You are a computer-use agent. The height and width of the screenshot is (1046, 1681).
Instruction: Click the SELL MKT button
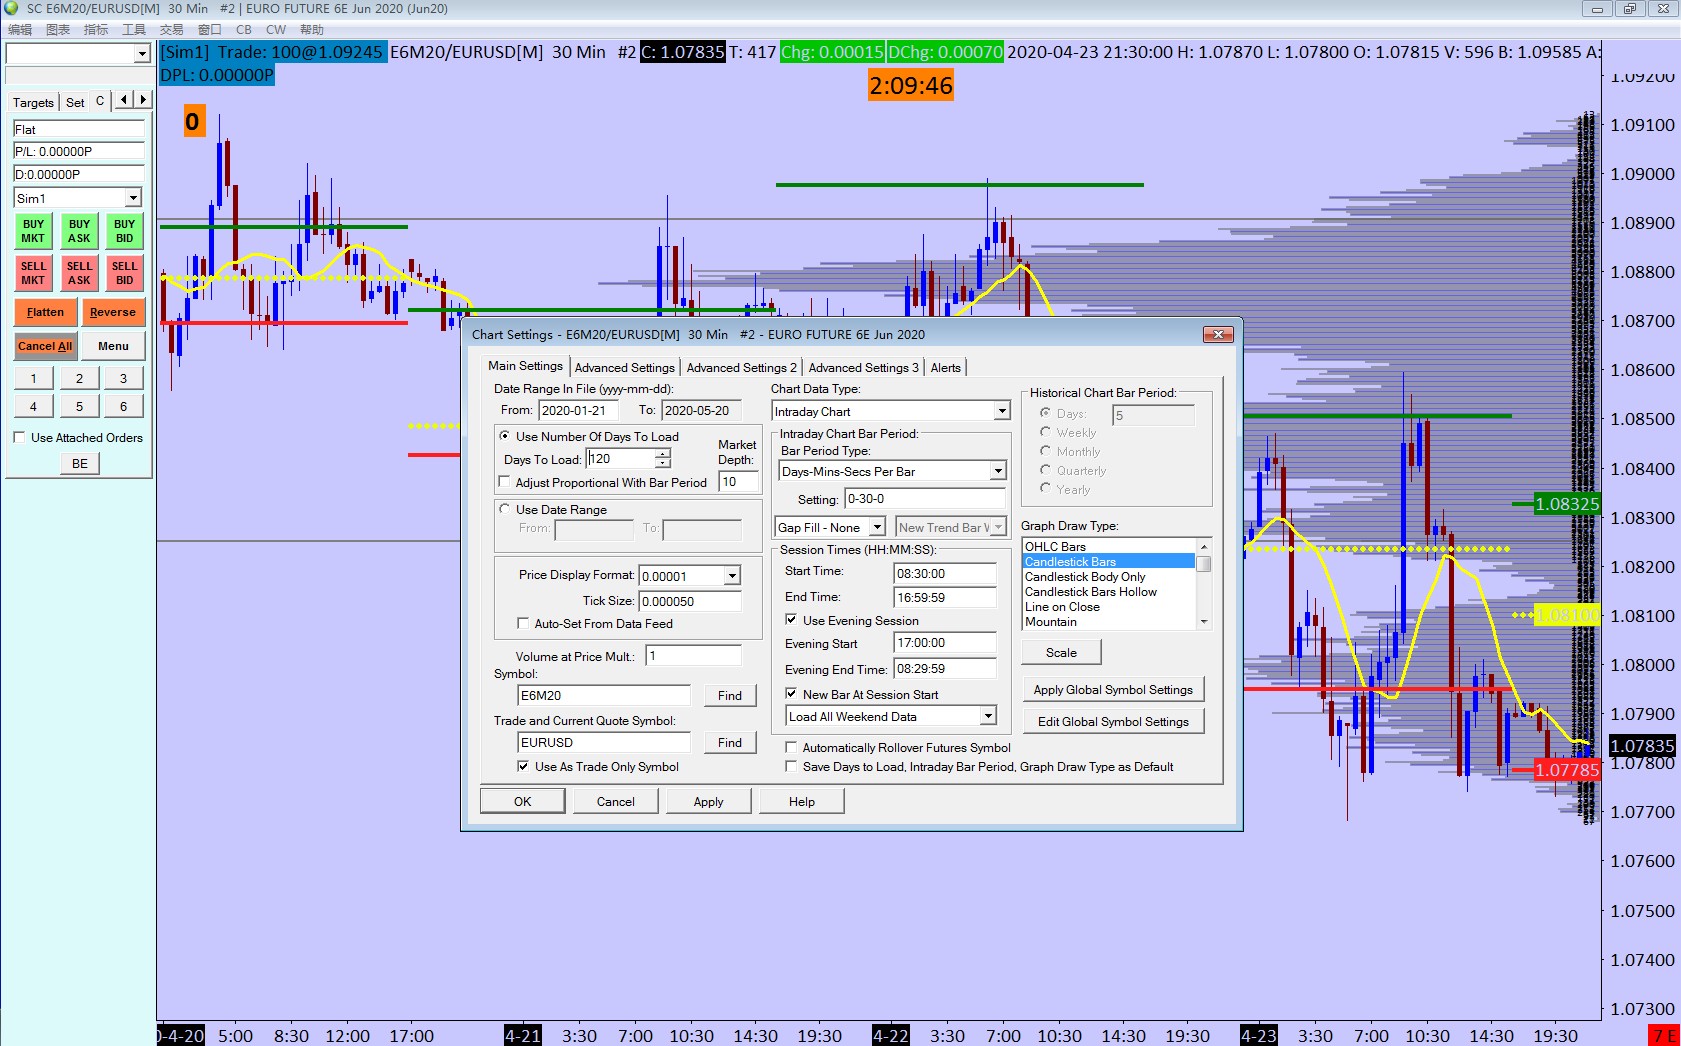[33, 273]
